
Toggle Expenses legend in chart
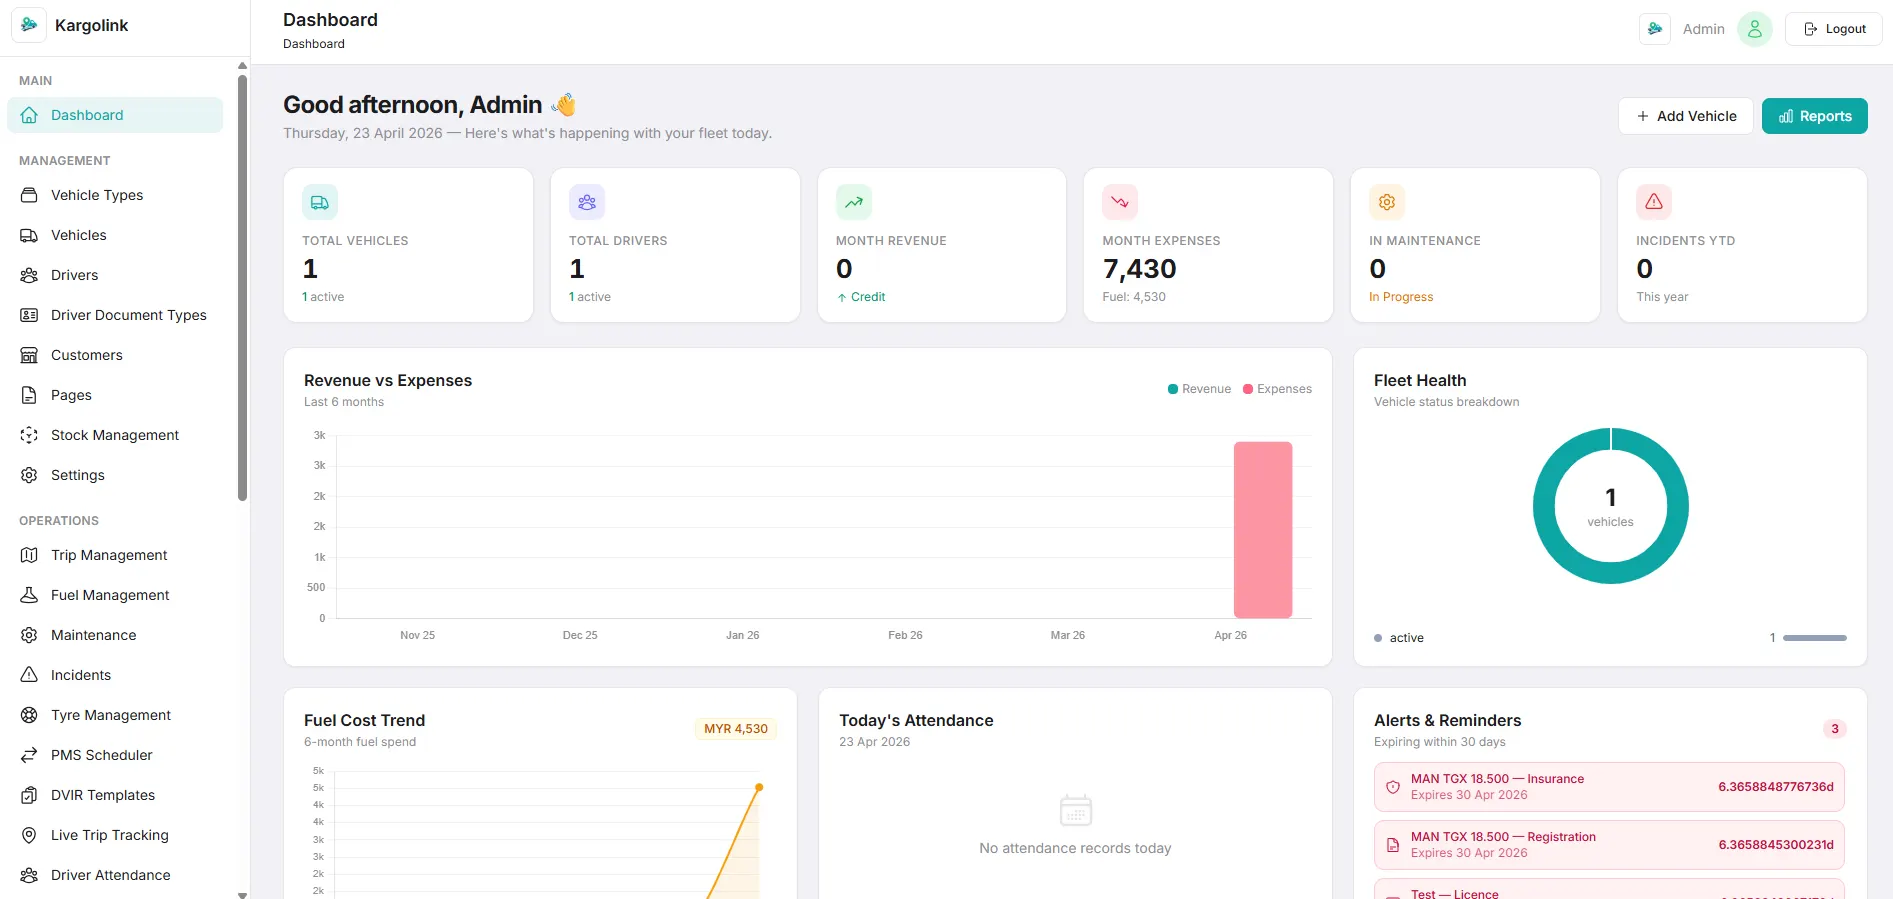click(1277, 389)
